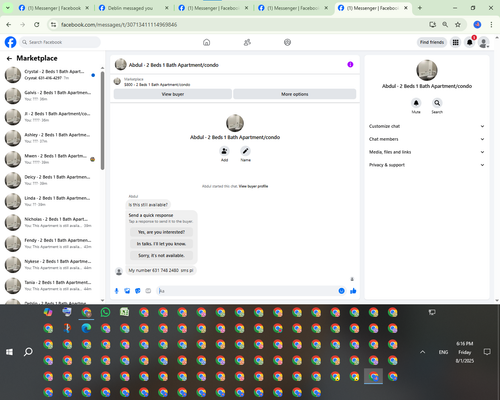The width and height of the screenshot is (500, 400).
Task: Send a thumbs up like
Action: [x=353, y=291]
